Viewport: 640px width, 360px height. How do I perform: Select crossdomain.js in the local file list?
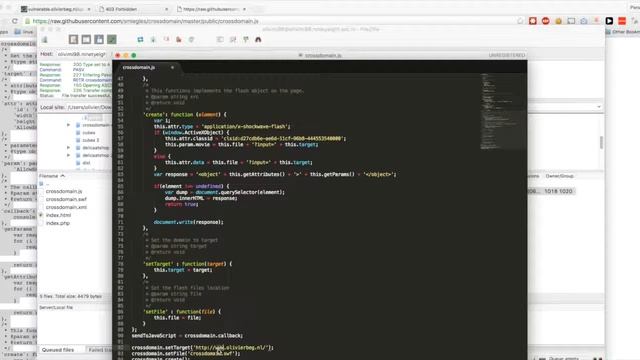(x=64, y=191)
